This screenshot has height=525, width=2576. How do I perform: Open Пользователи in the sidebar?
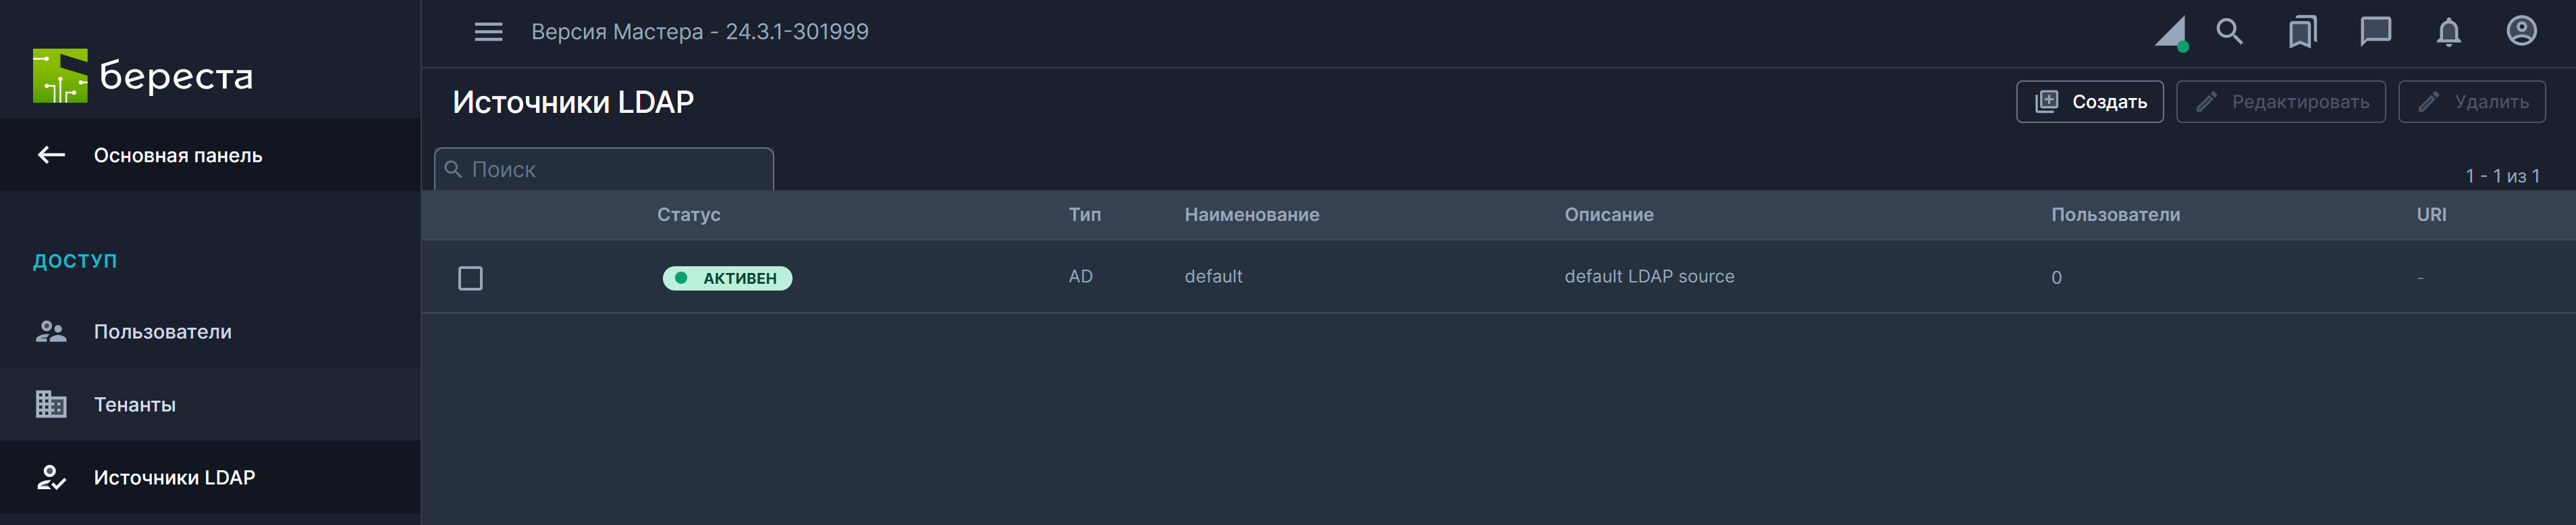162,332
